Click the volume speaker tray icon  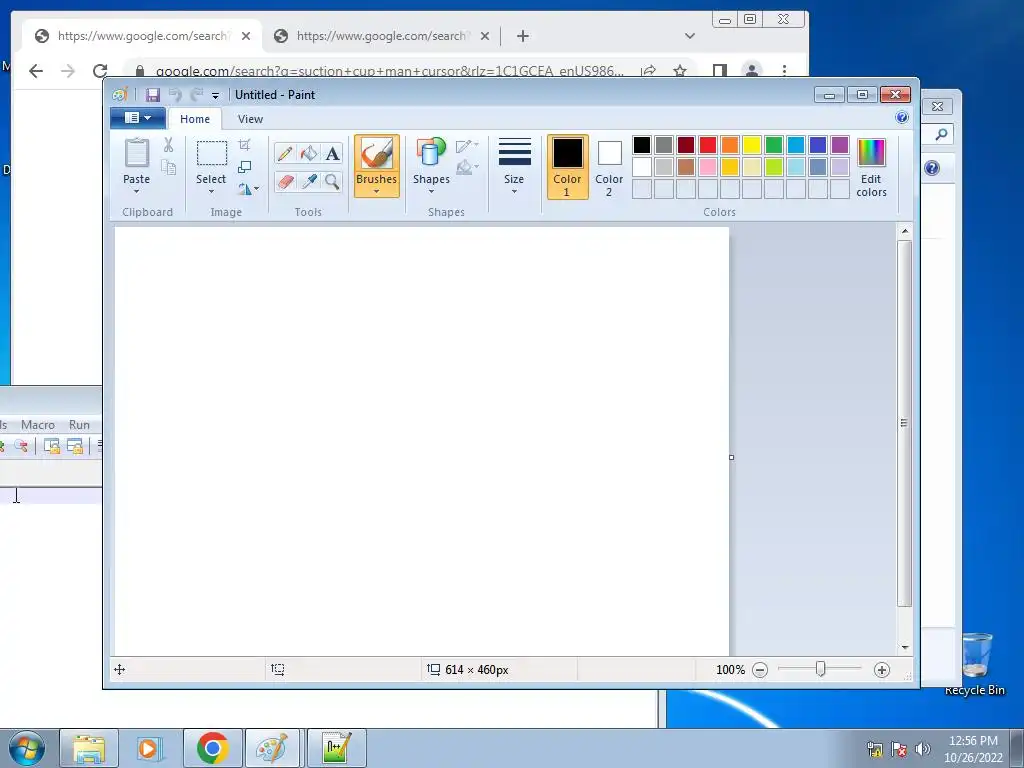[922, 749]
